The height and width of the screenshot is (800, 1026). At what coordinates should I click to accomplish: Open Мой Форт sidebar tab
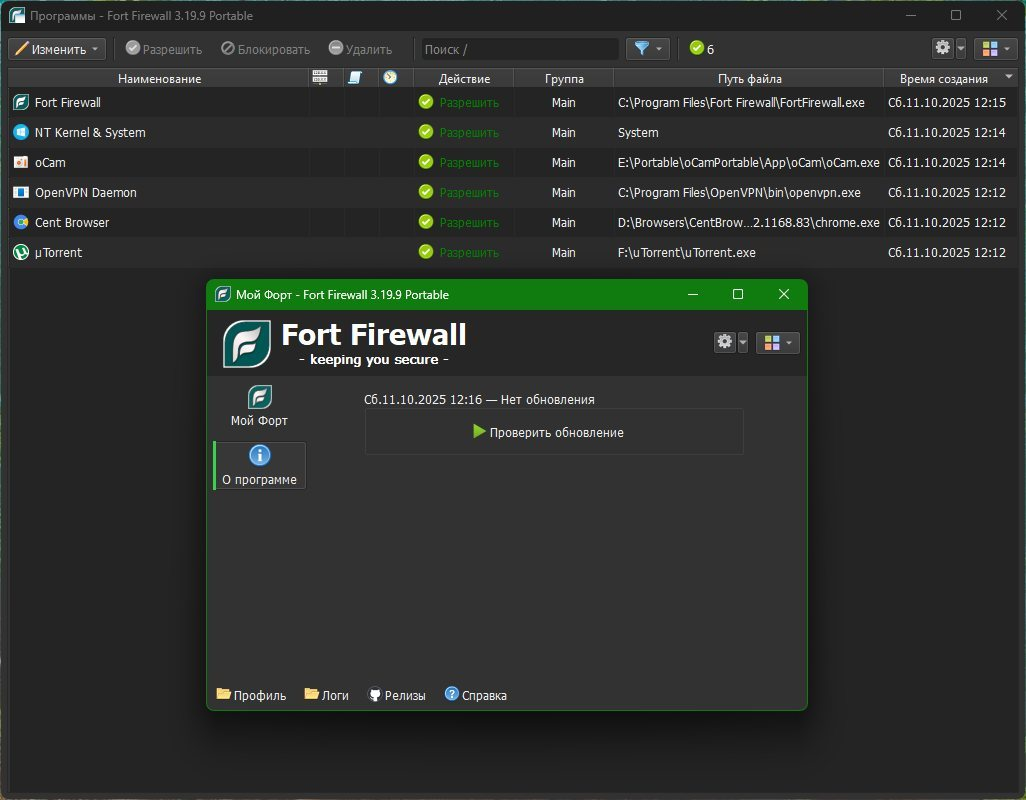(259, 406)
